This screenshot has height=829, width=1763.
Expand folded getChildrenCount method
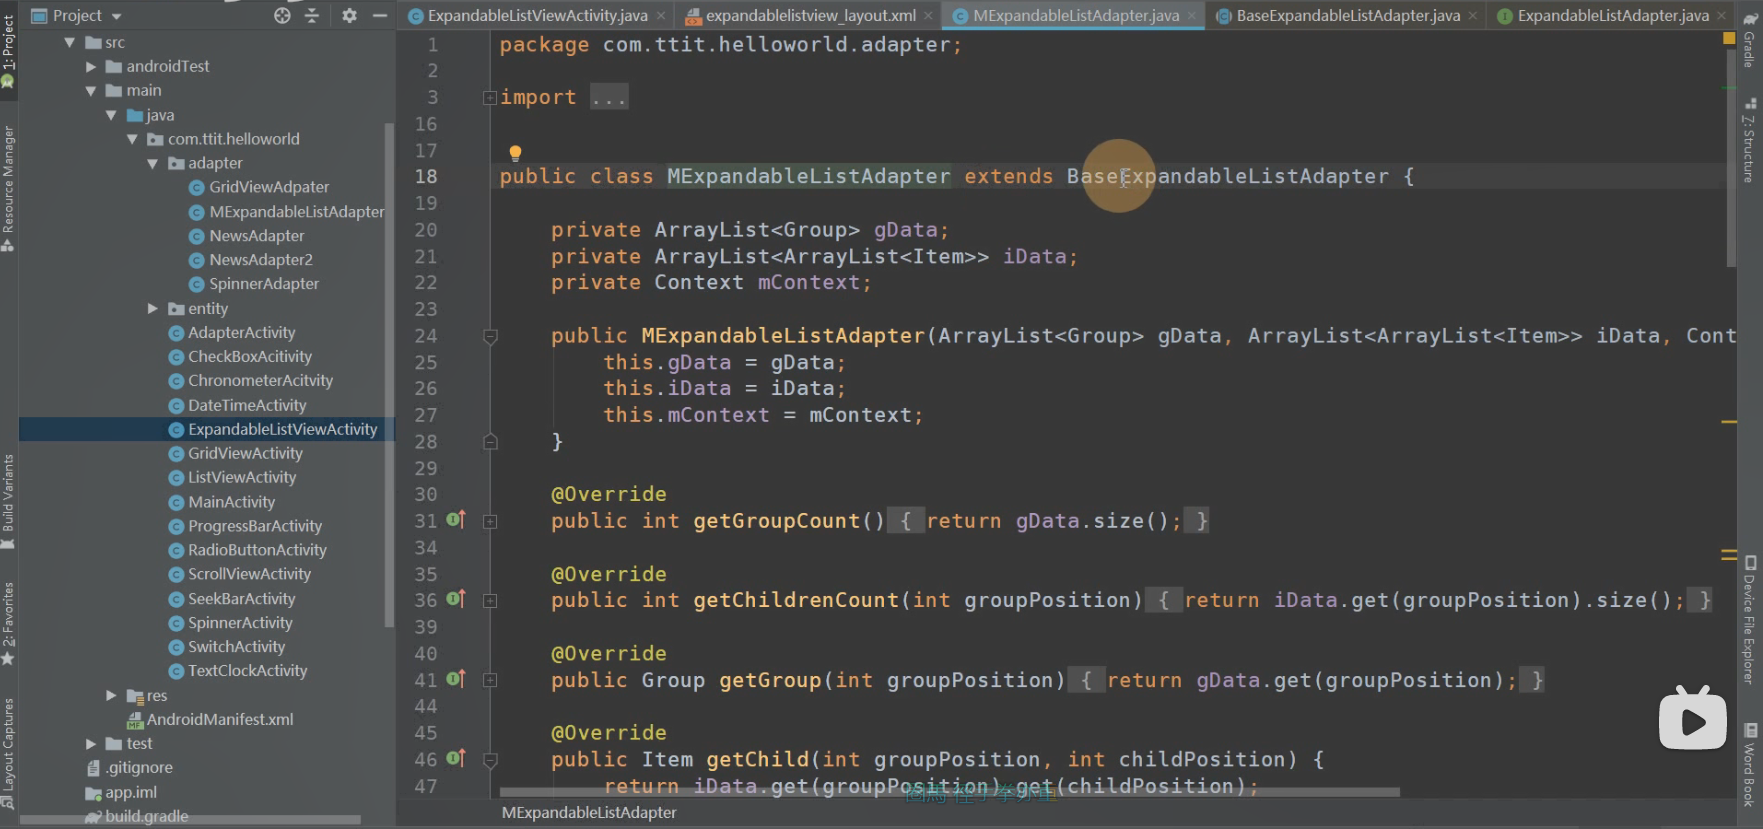point(490,601)
